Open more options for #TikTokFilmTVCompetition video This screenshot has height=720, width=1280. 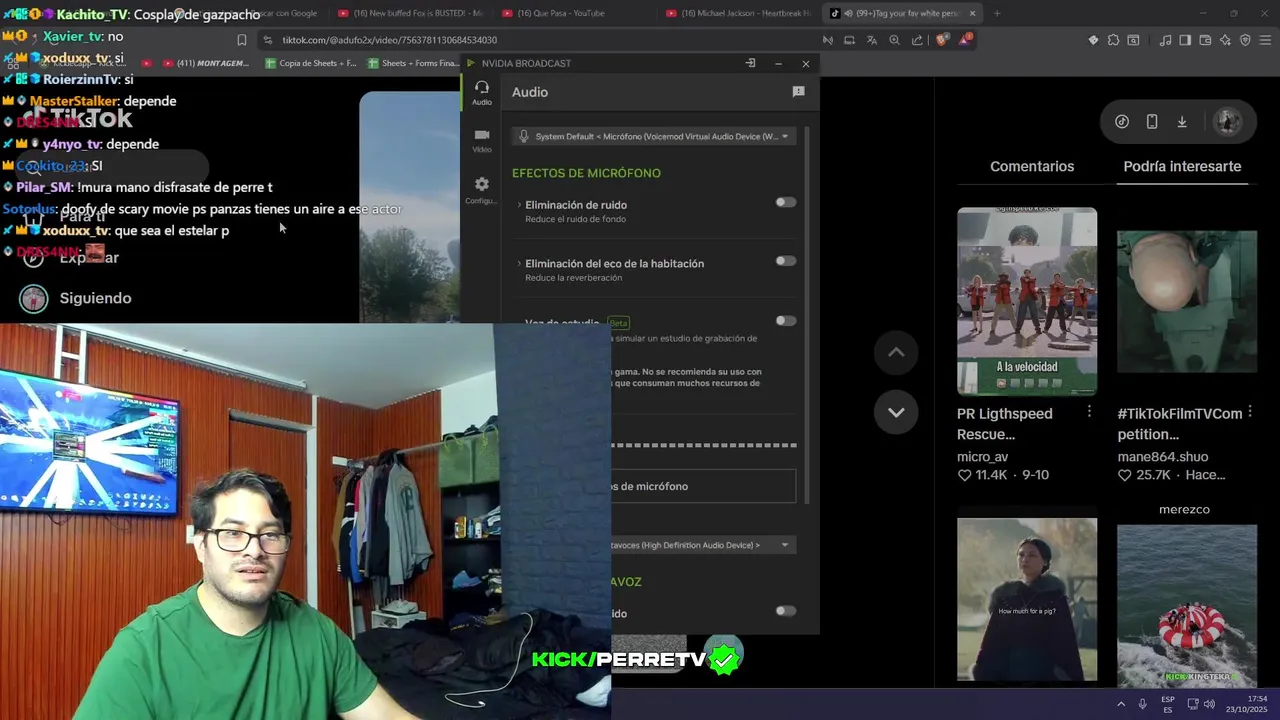pyautogui.click(x=1249, y=412)
